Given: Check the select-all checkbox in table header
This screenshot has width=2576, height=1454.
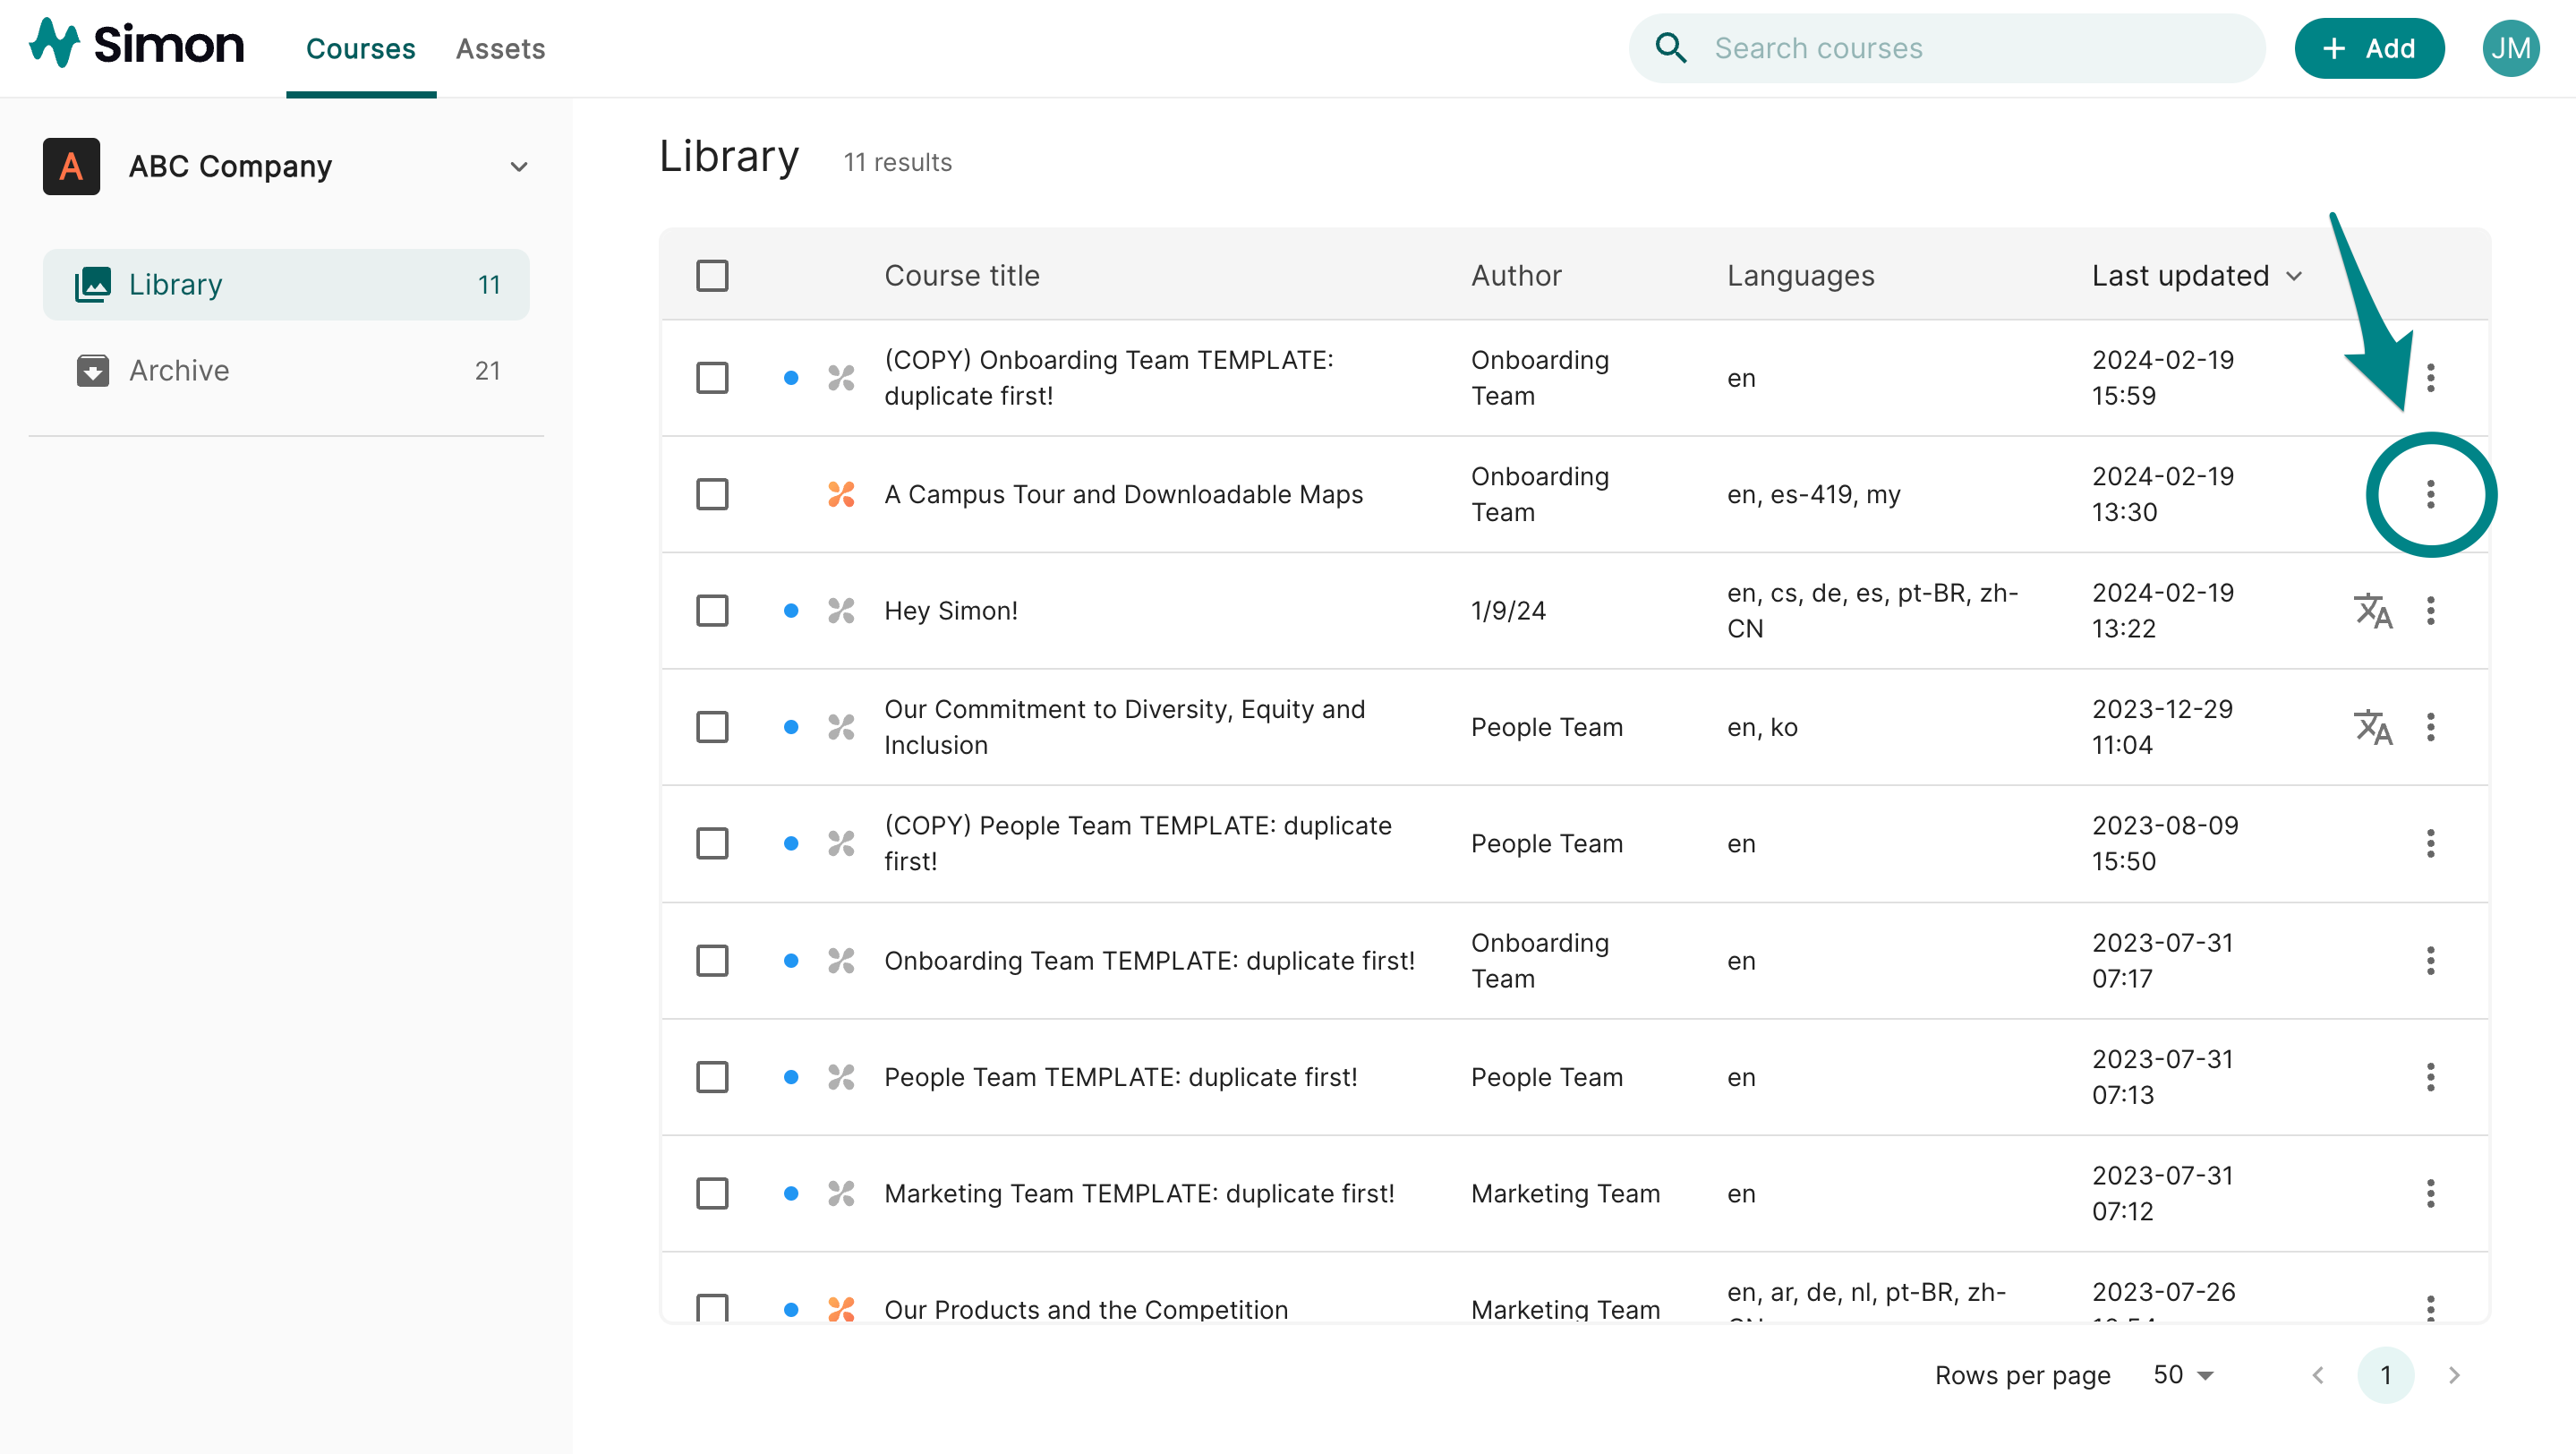Looking at the screenshot, I should click(x=712, y=275).
